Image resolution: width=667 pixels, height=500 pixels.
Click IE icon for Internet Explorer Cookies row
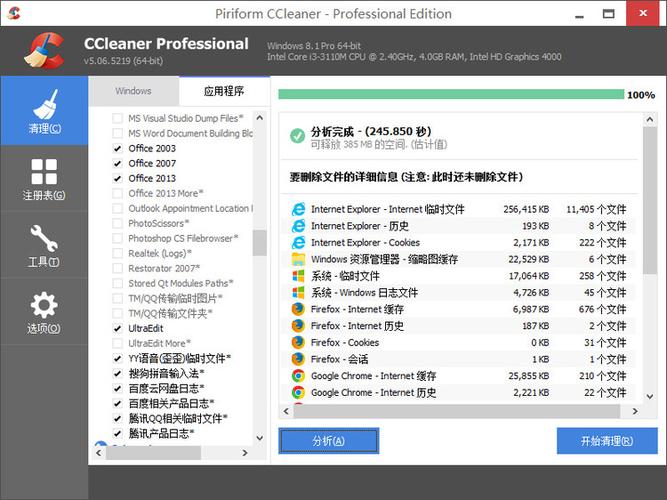298,243
